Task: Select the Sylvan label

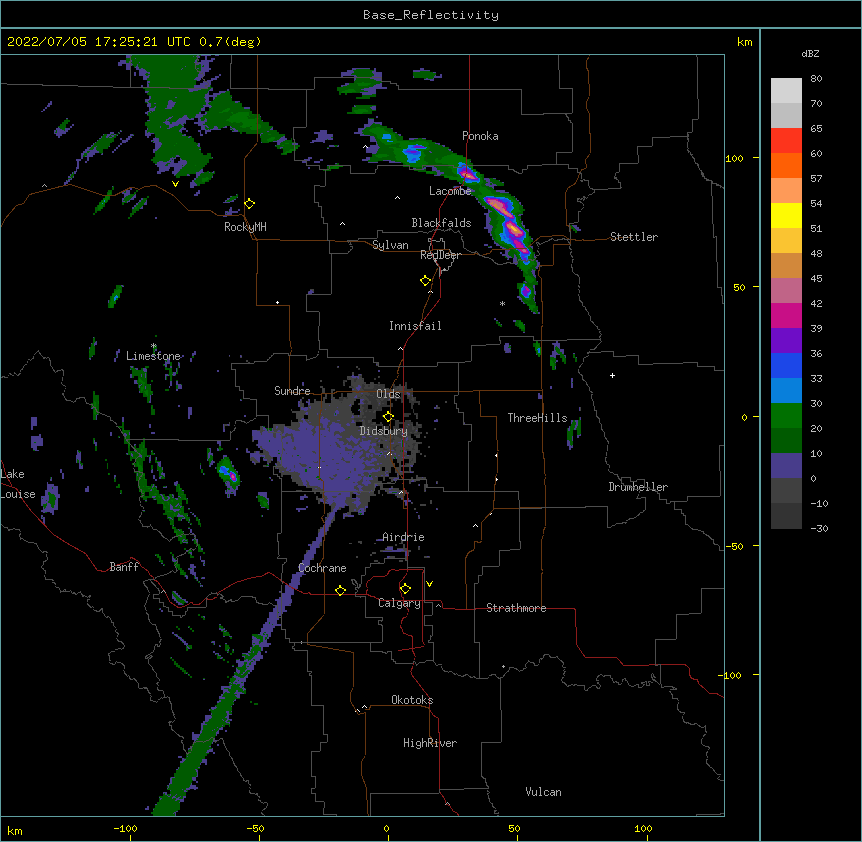Action: [x=390, y=245]
